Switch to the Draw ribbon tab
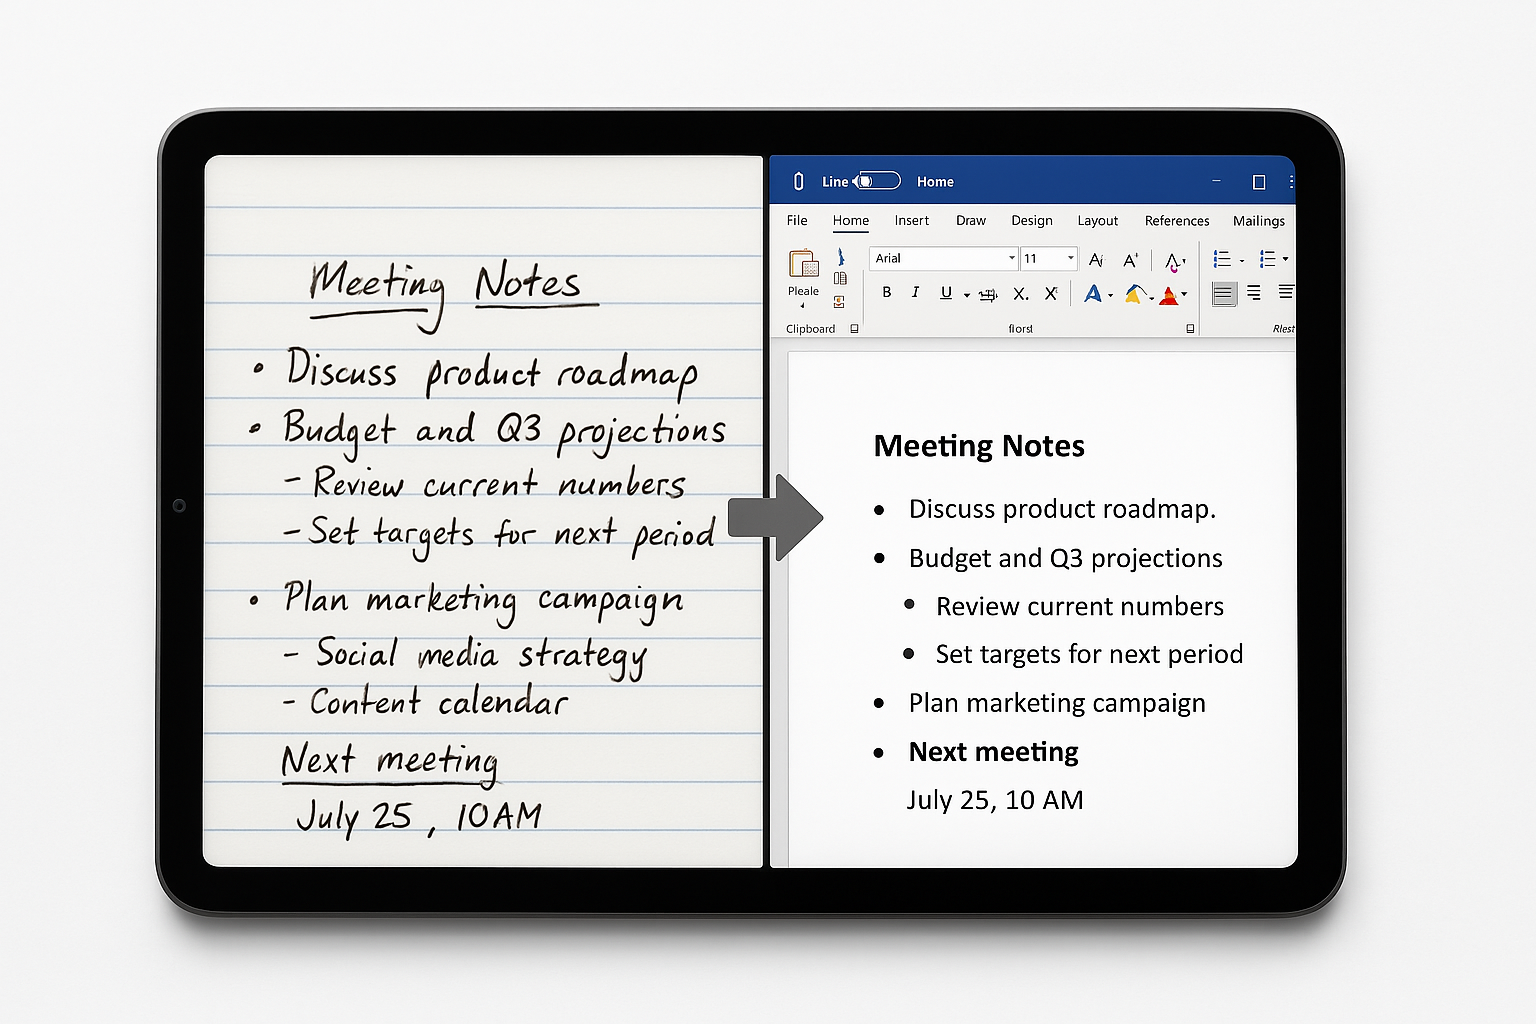 (x=971, y=220)
